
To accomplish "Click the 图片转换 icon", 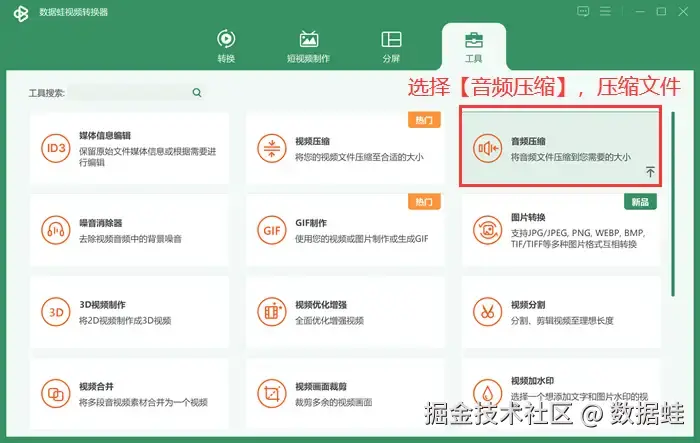I will tap(488, 230).
